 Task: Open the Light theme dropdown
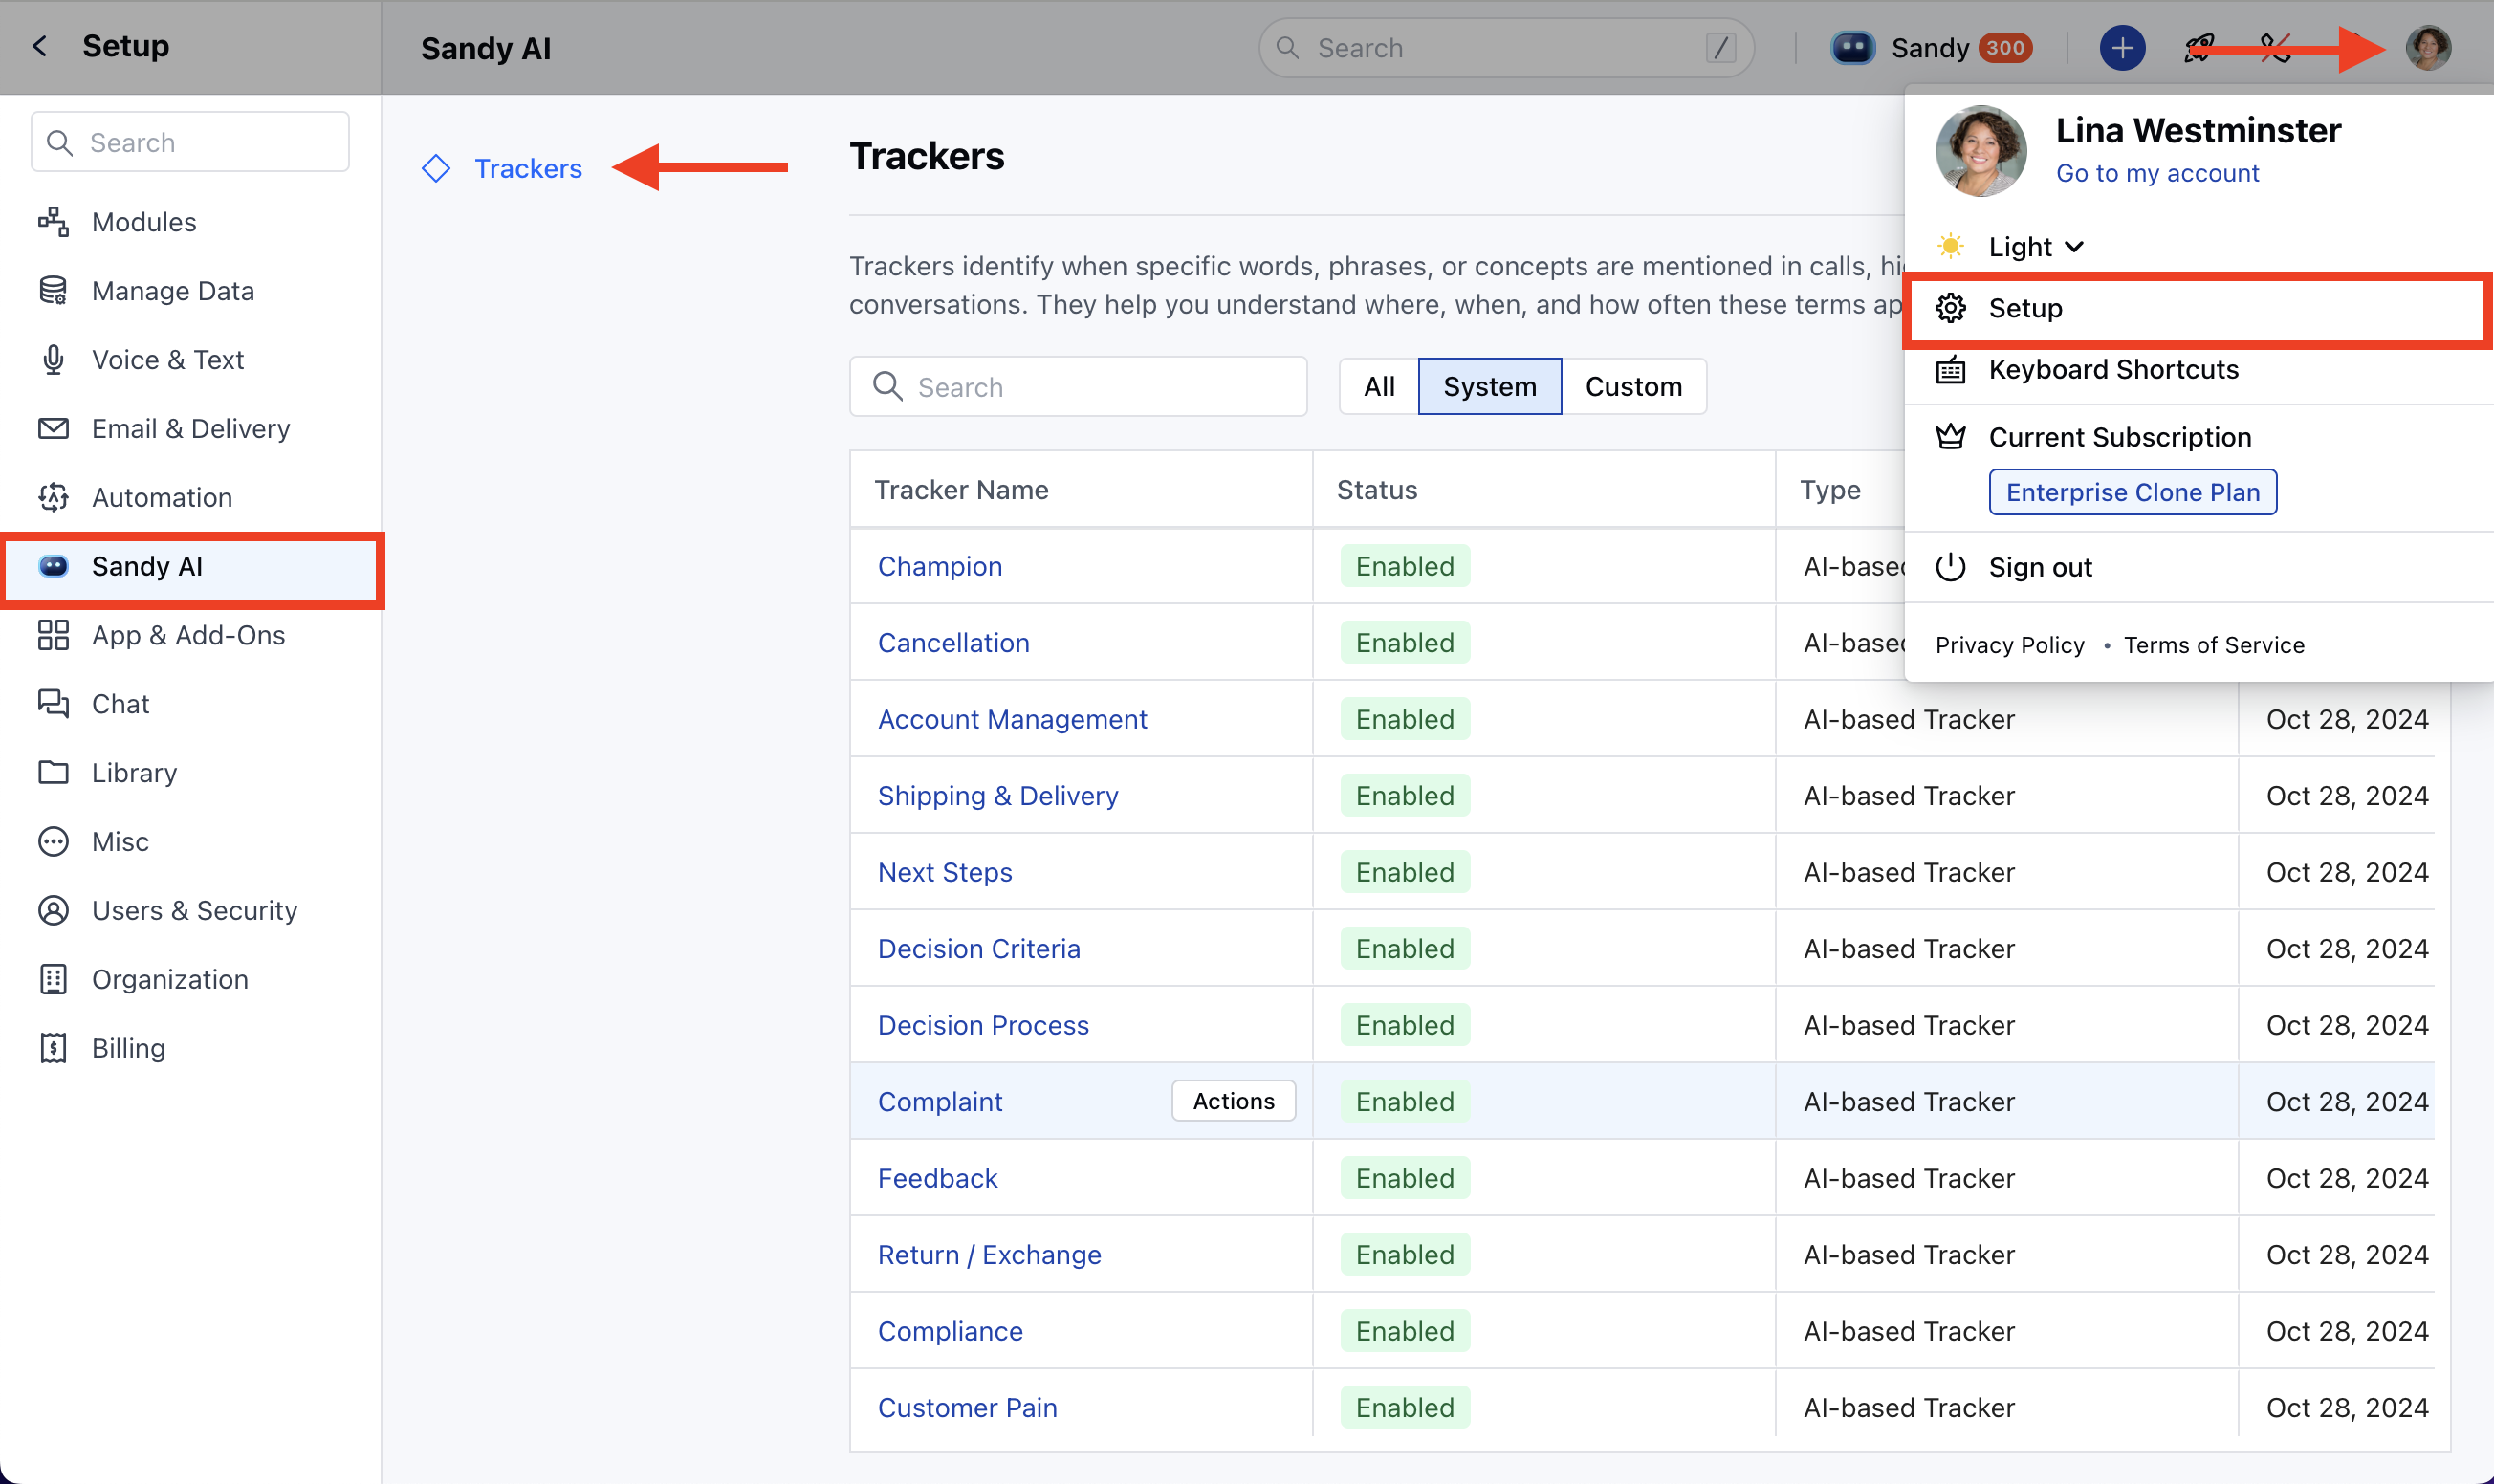click(x=2036, y=247)
